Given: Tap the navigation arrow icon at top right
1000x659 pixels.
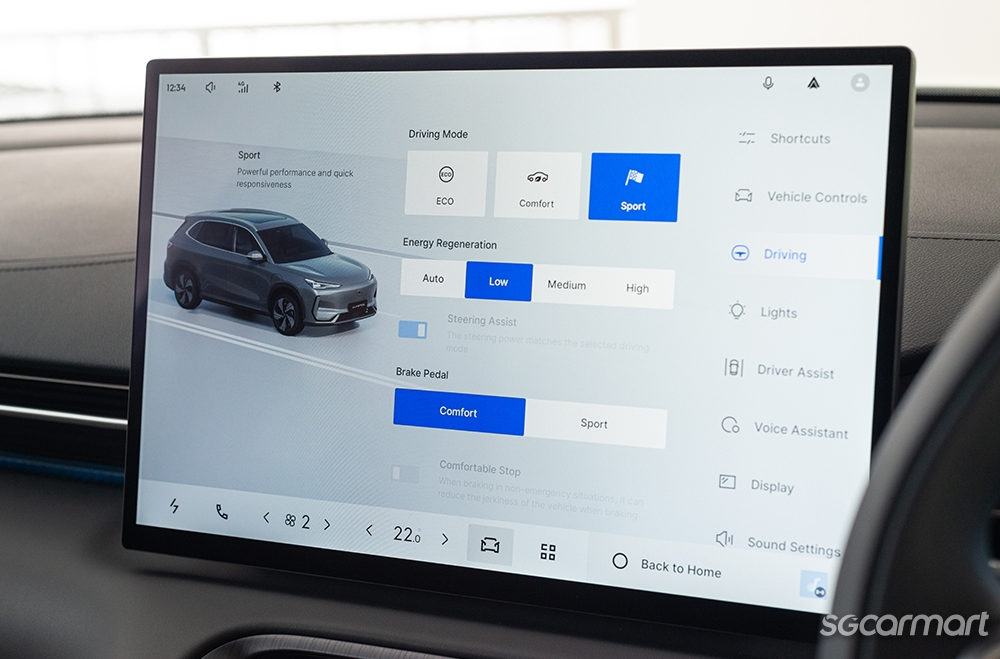Looking at the screenshot, I should pyautogui.click(x=813, y=83).
